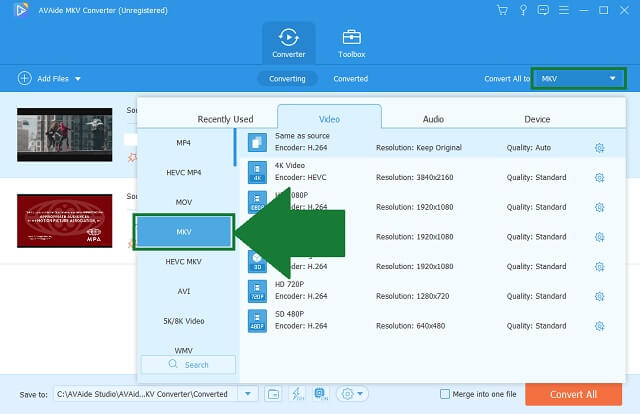Viewport: 640px width, 414px height.
Task: Switch to the Converter tab
Action: (x=289, y=43)
